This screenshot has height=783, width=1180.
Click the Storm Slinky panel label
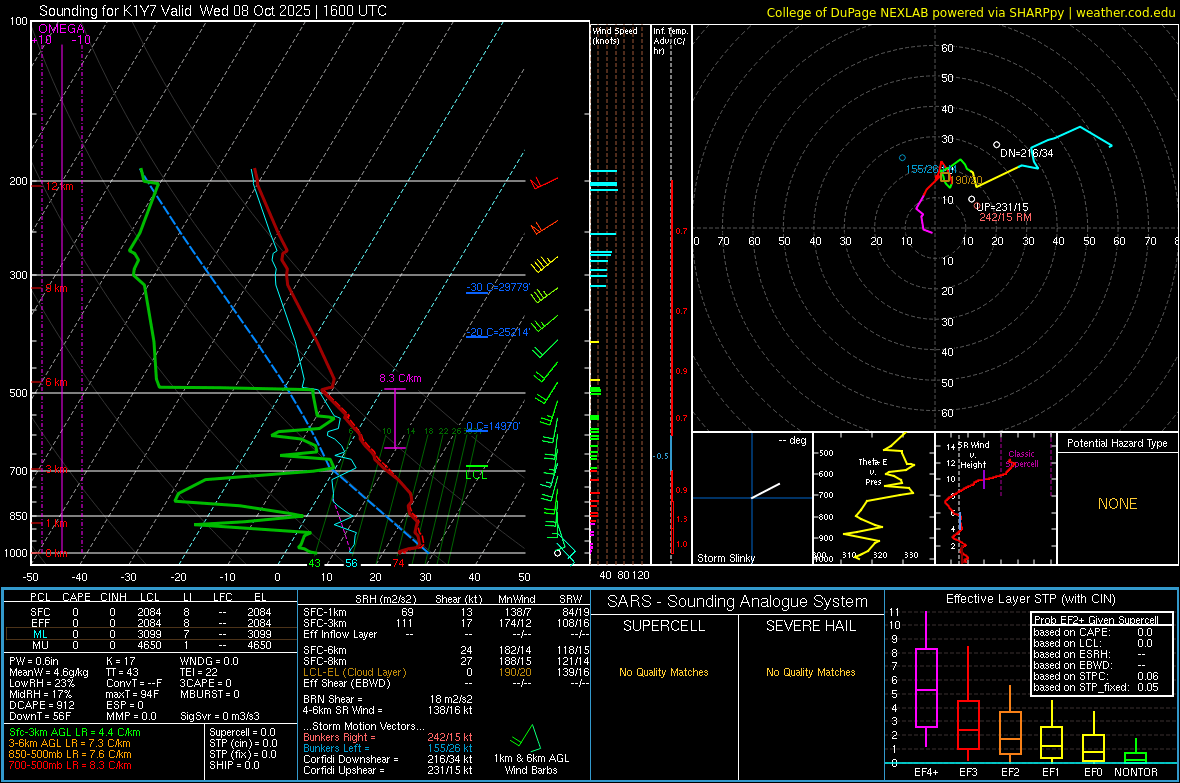click(x=725, y=558)
